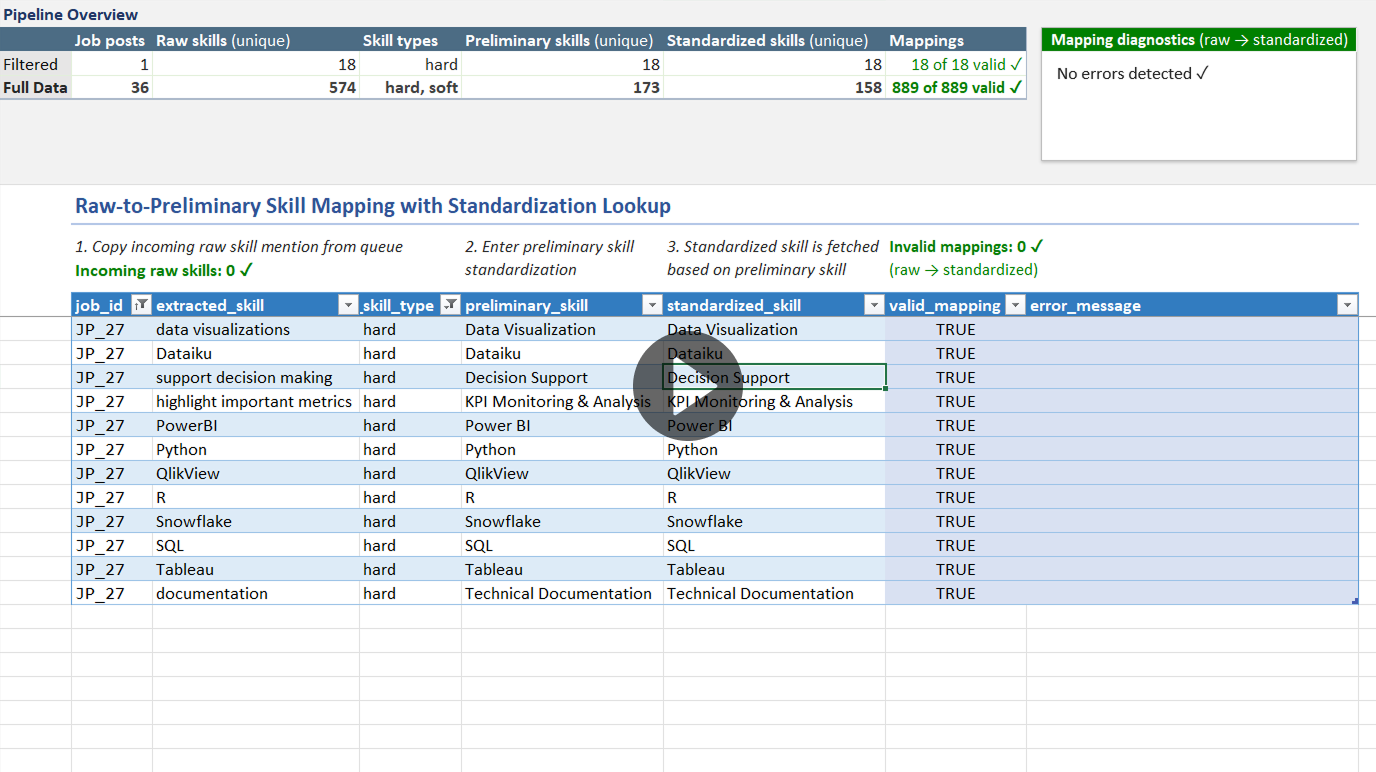Select the 'SQL' preliminary skill cell

pyautogui.click(x=562, y=545)
